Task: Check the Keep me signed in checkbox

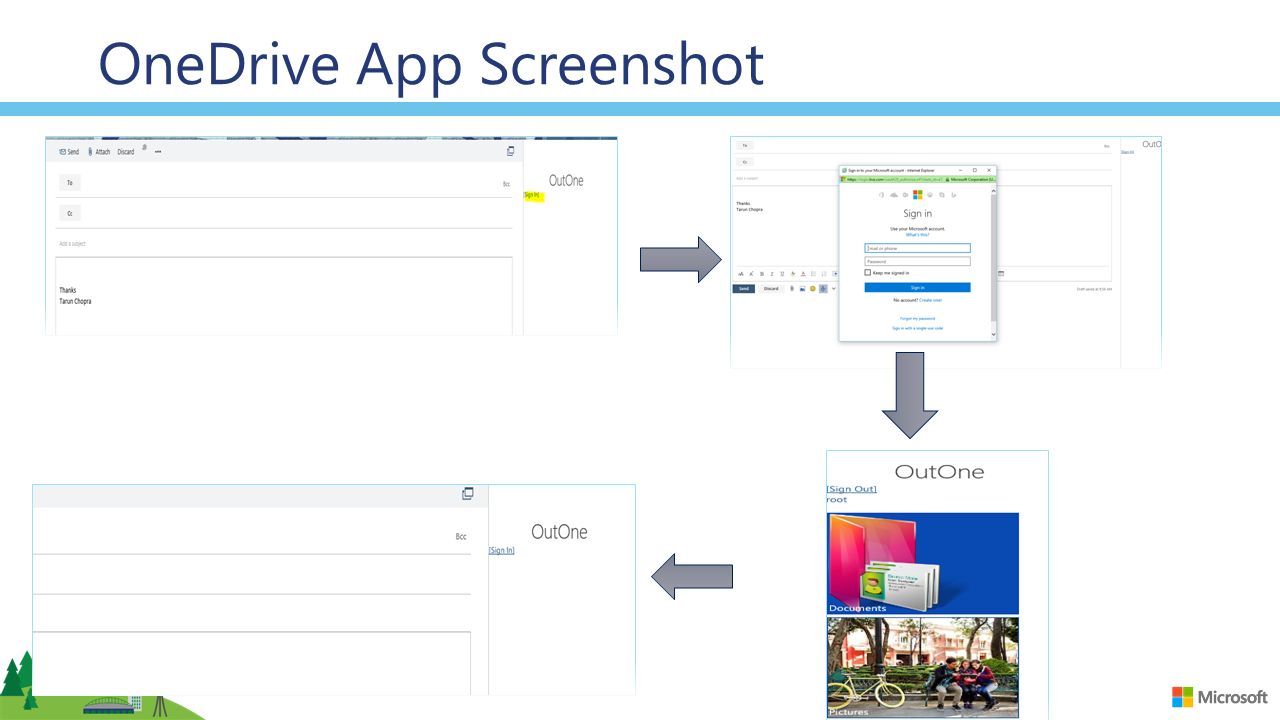Action: click(x=868, y=273)
